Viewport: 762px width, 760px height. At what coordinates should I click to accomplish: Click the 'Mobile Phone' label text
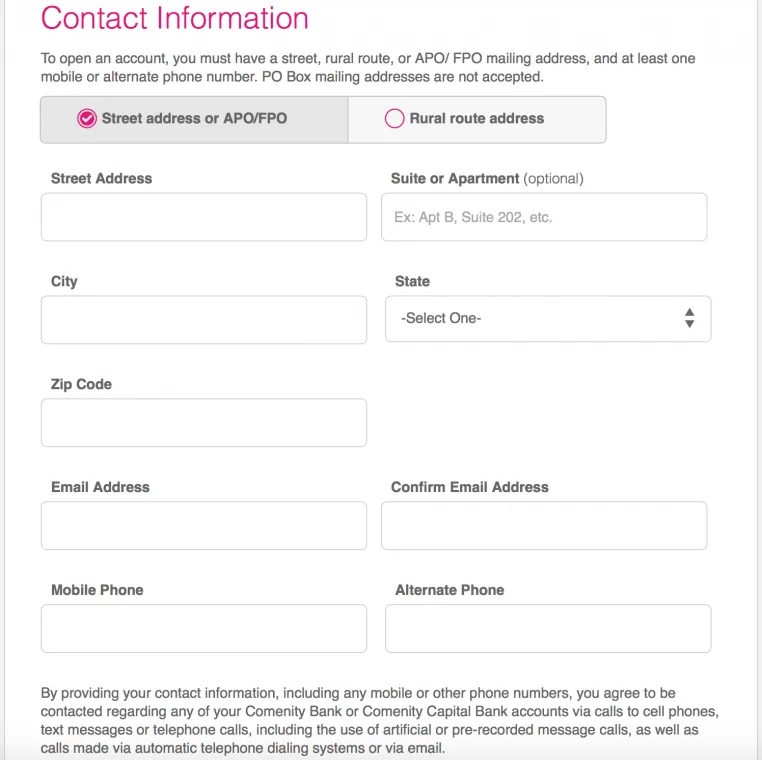(x=97, y=590)
